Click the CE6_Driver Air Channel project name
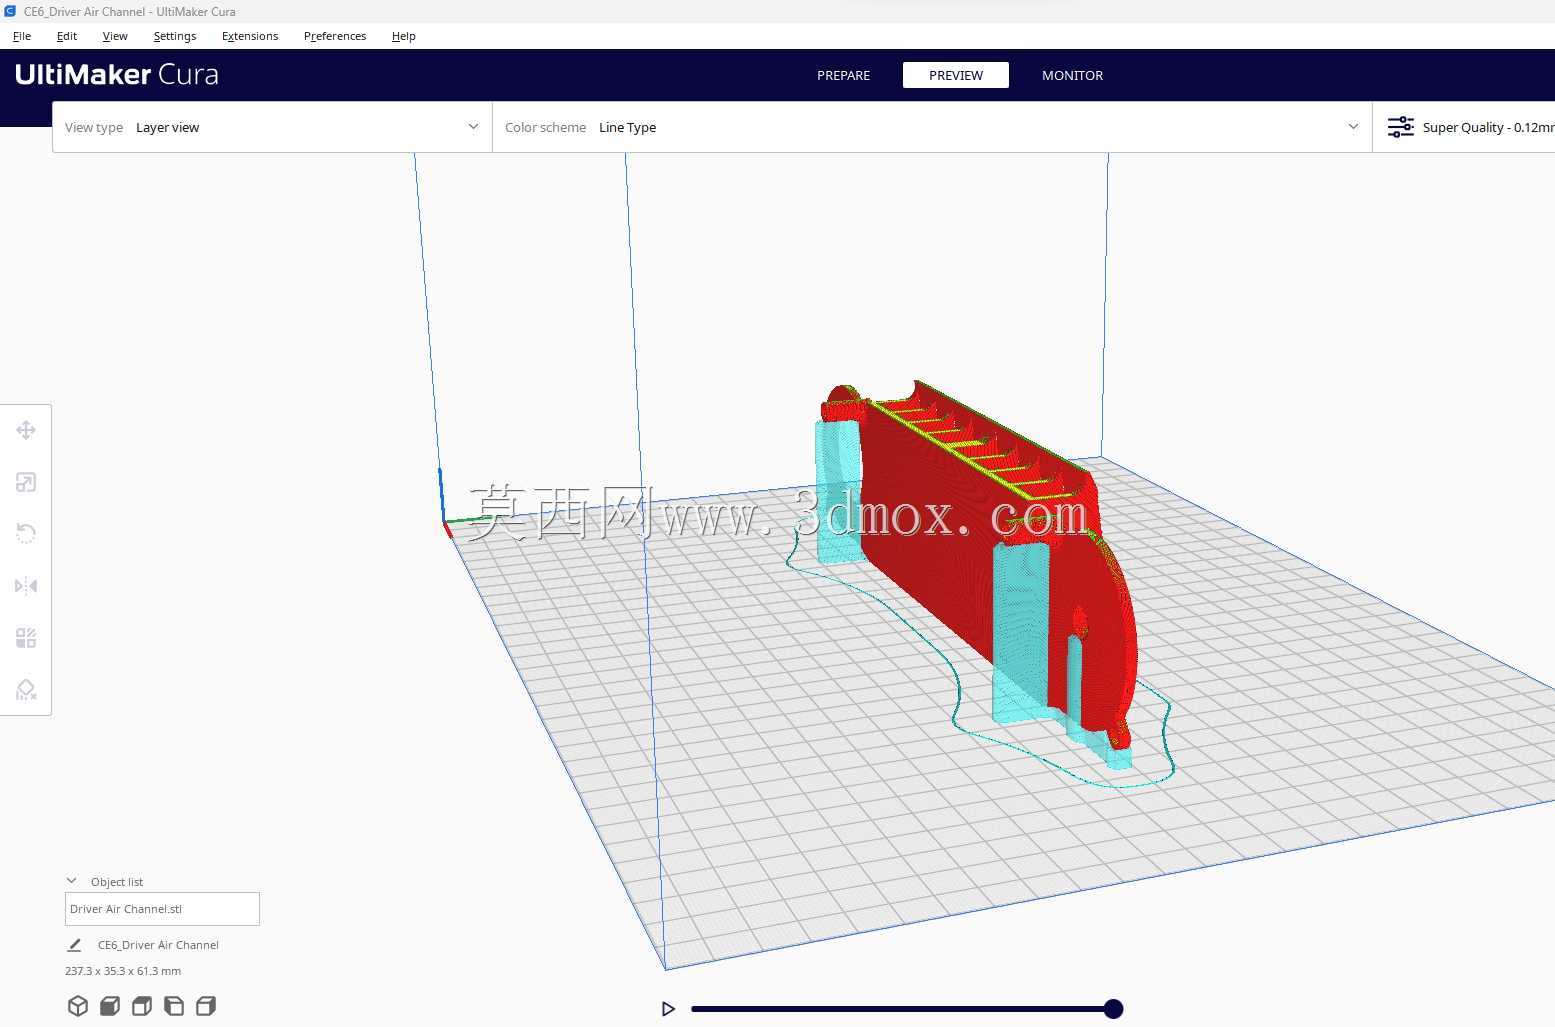 [158, 945]
